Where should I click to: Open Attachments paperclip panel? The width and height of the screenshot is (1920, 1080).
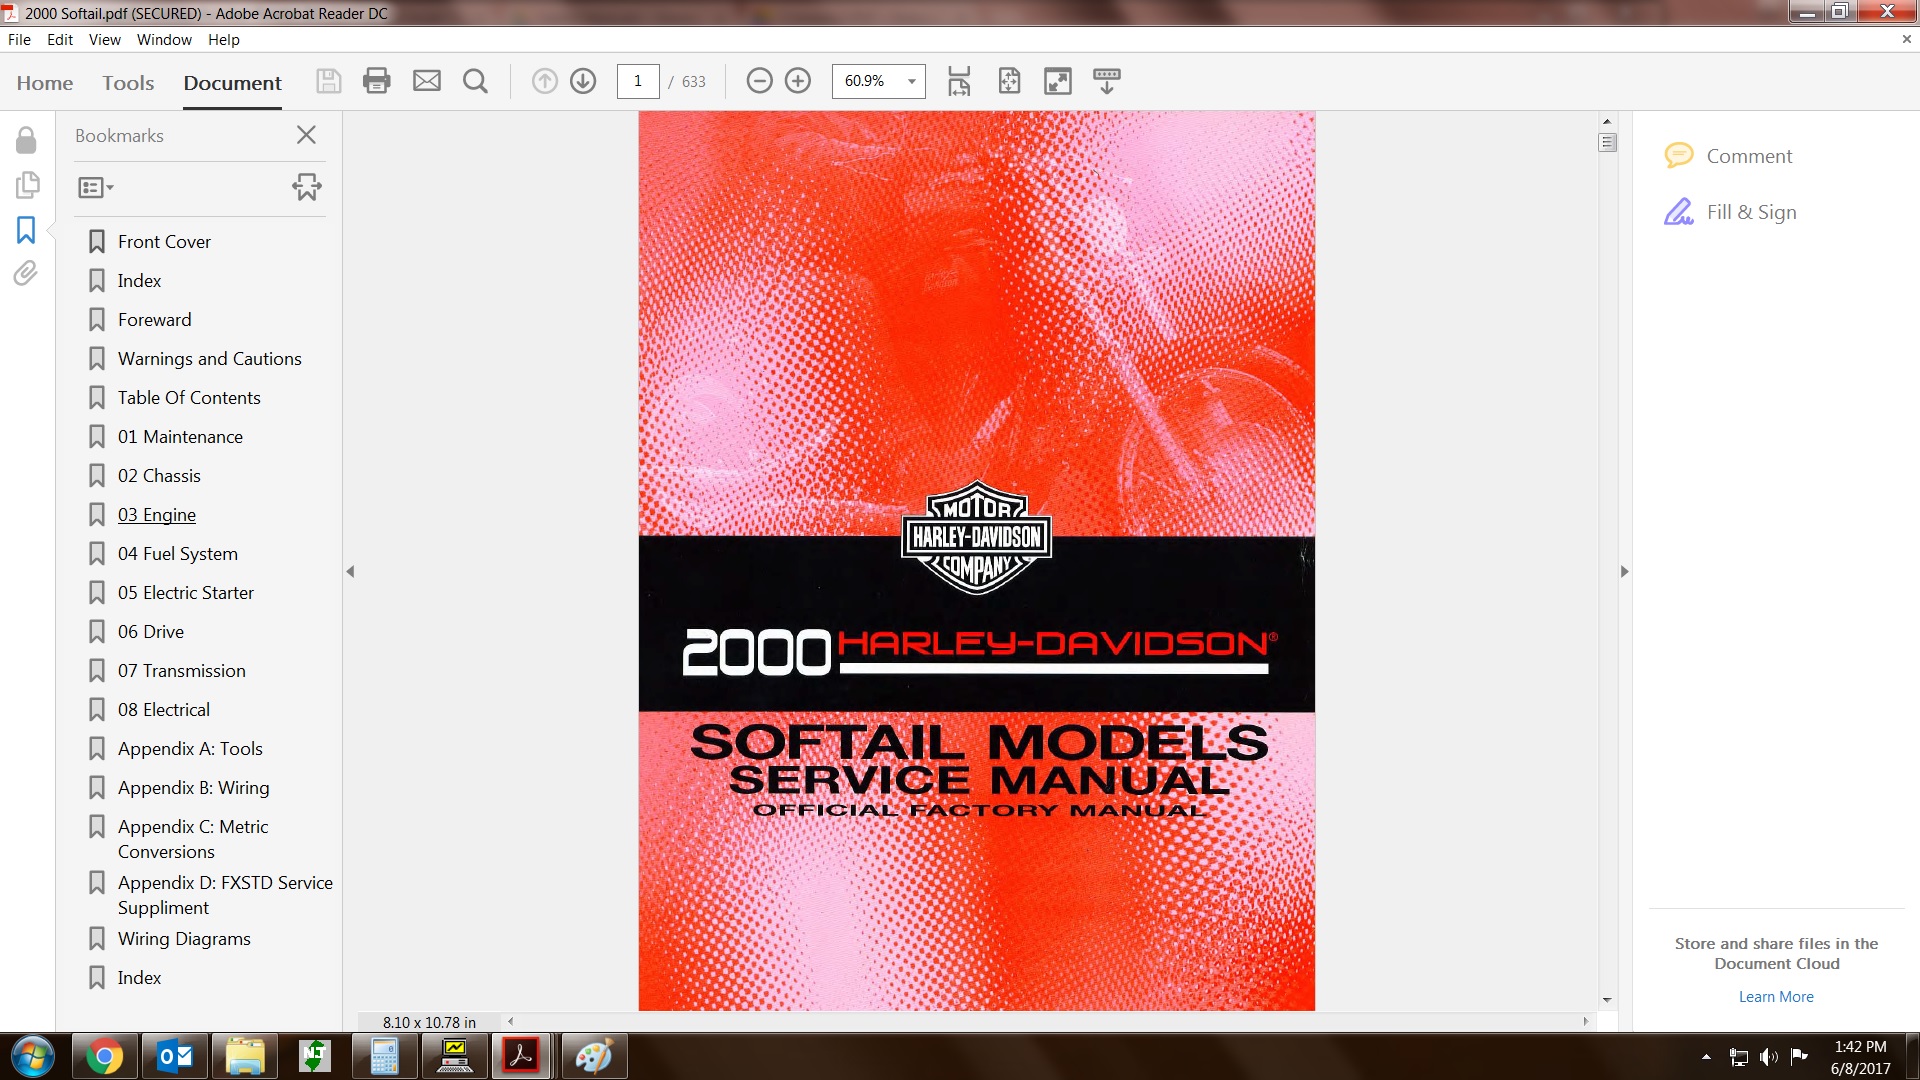[26, 273]
